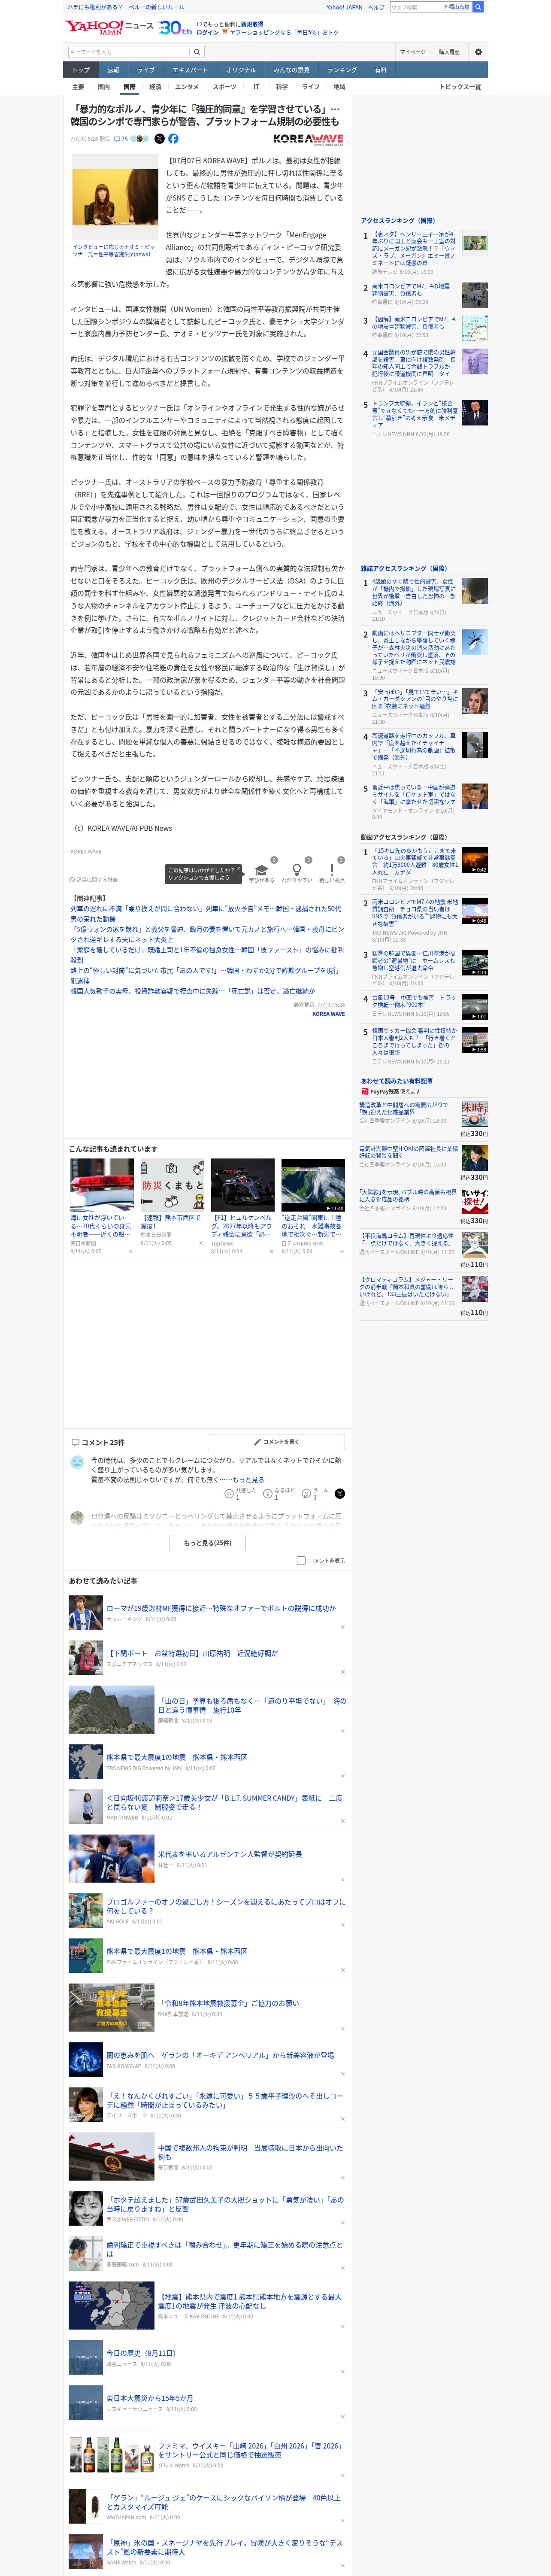Open the エキスパート tab
This screenshot has height=2576, width=551.
tap(190, 70)
